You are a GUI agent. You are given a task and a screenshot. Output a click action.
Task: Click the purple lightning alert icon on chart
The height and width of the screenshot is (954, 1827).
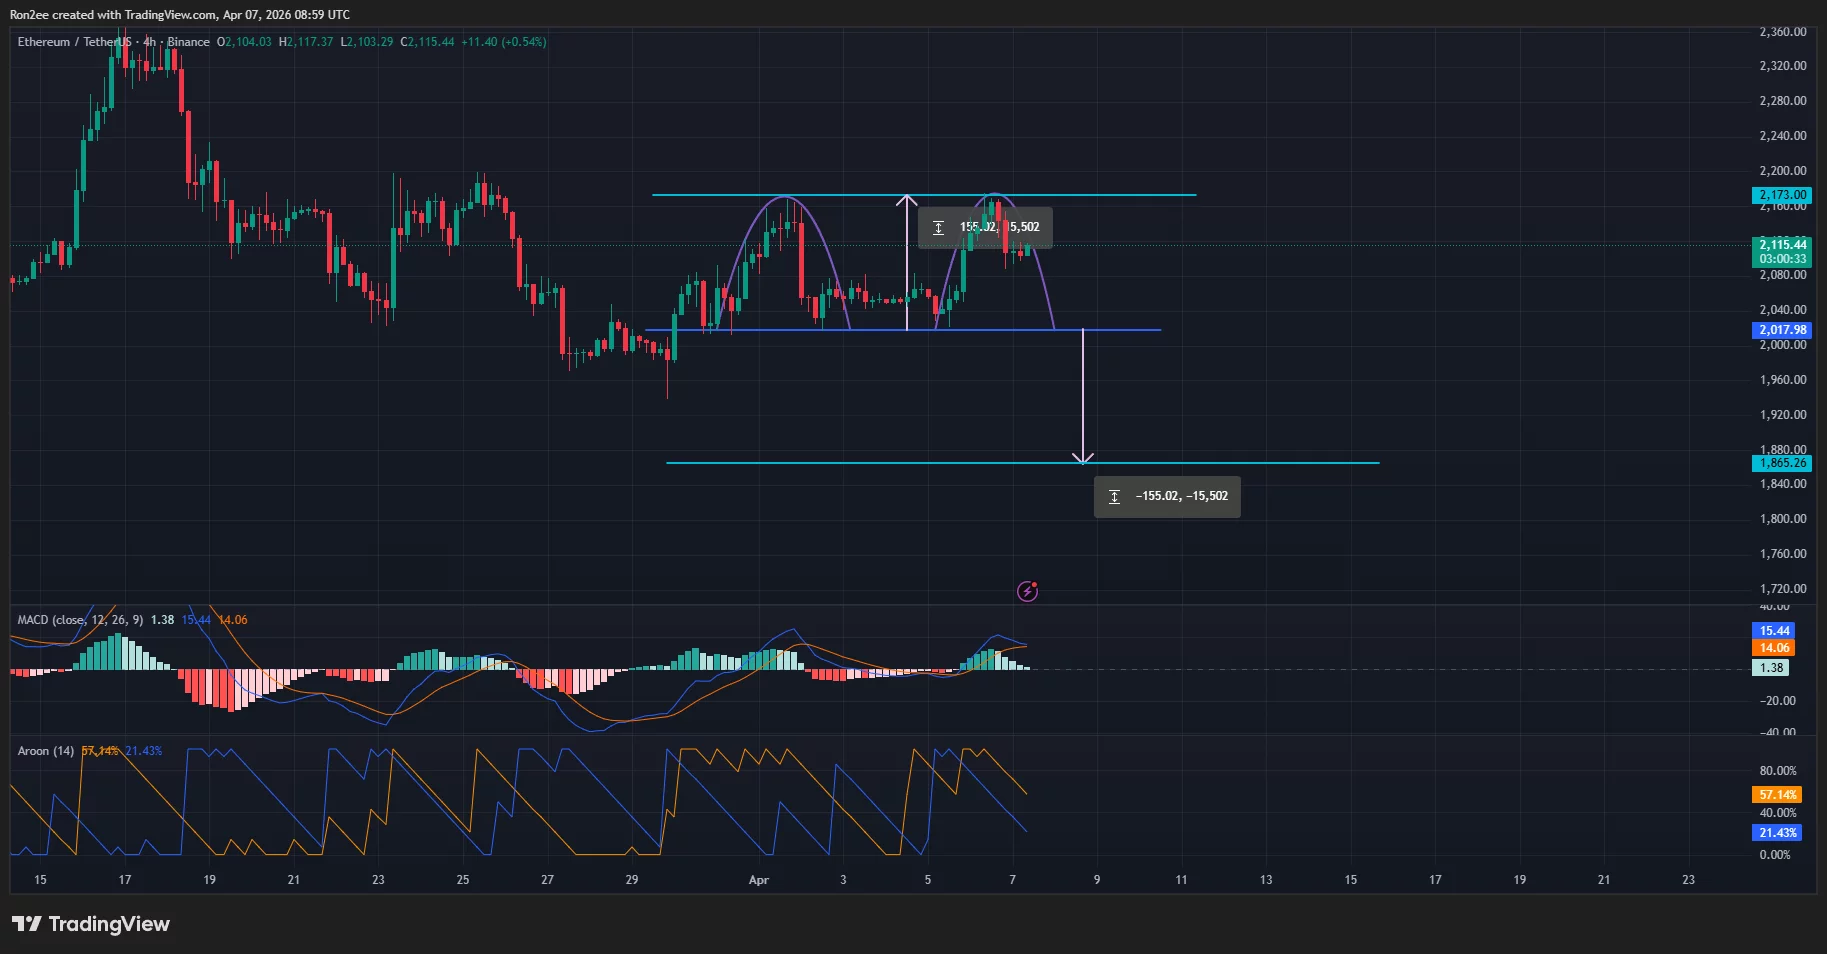1027,591
